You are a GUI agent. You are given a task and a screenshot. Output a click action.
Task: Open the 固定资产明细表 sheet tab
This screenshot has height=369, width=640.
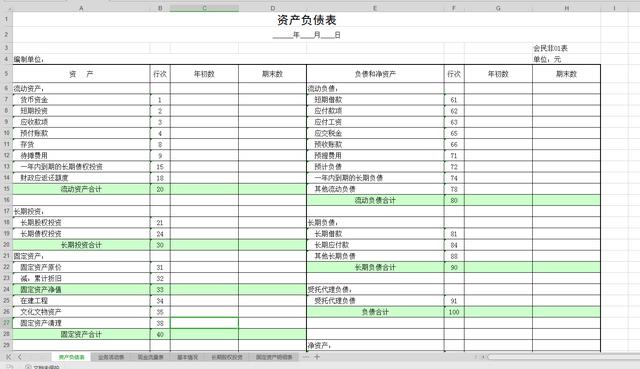pyautogui.click(x=274, y=357)
